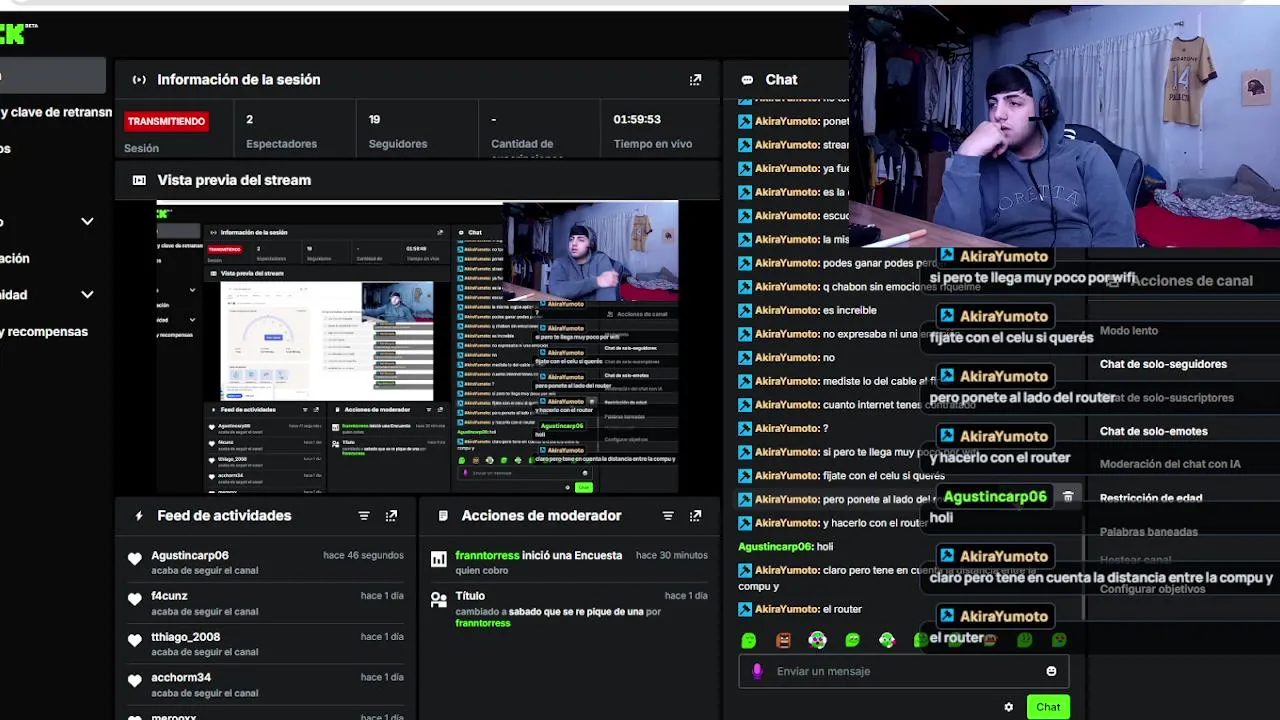Delete message via trash icon beside Agustincarp06
Image resolution: width=1280 pixels, height=720 pixels.
click(x=1068, y=497)
